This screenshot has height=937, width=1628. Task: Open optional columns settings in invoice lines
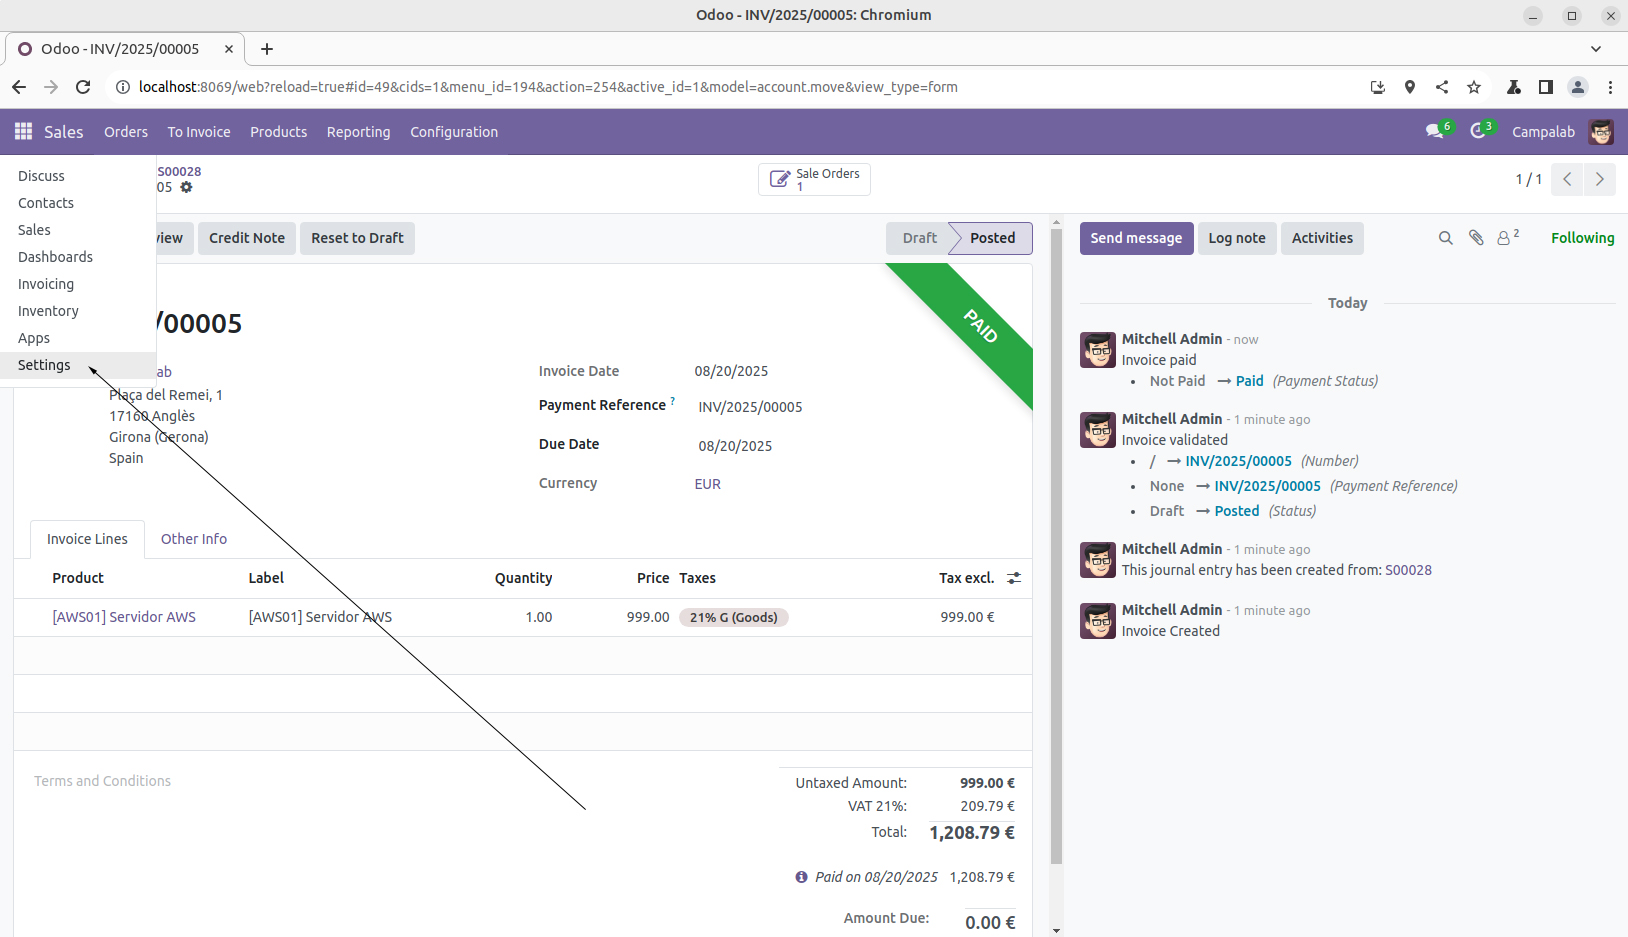tap(1013, 578)
